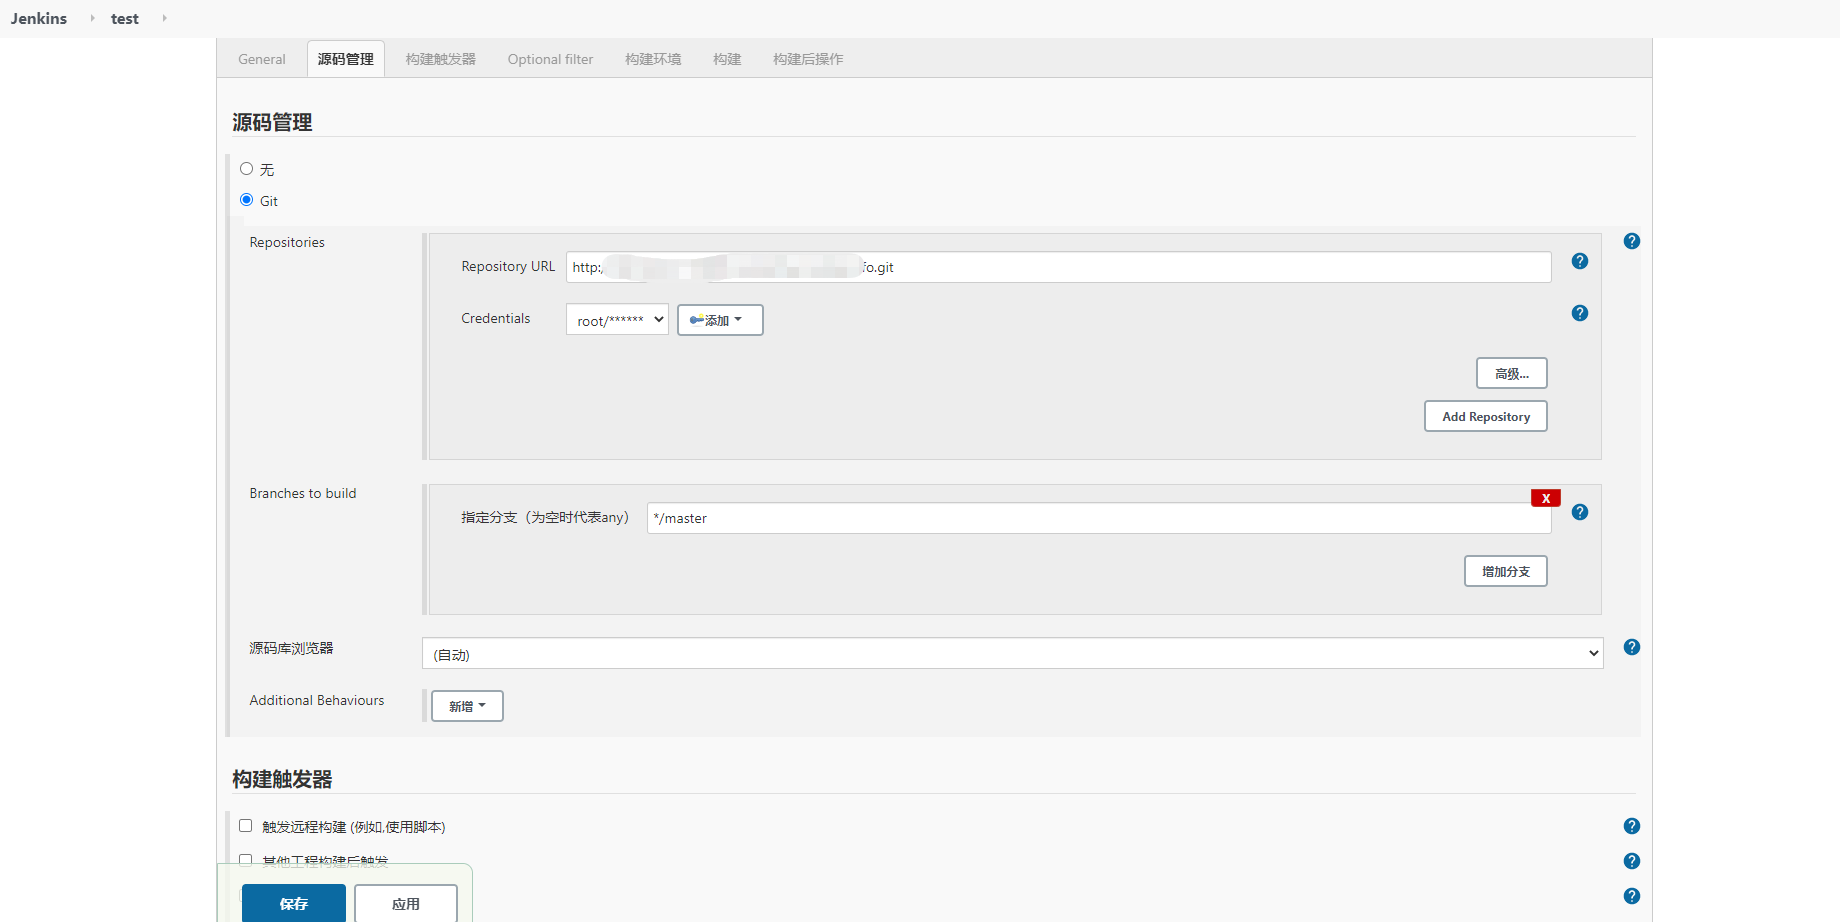
Task: Focus the Repository URL input field
Action: [x=1058, y=267]
